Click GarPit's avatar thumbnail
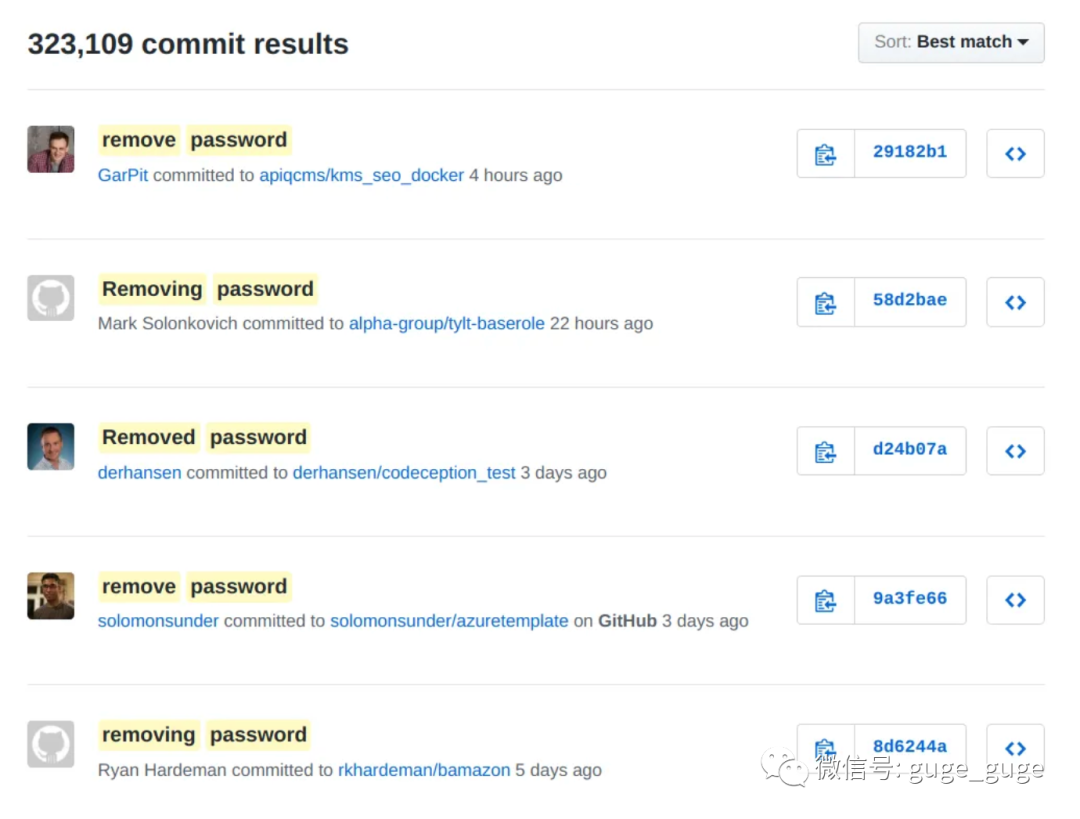1080x819 pixels. [x=51, y=149]
